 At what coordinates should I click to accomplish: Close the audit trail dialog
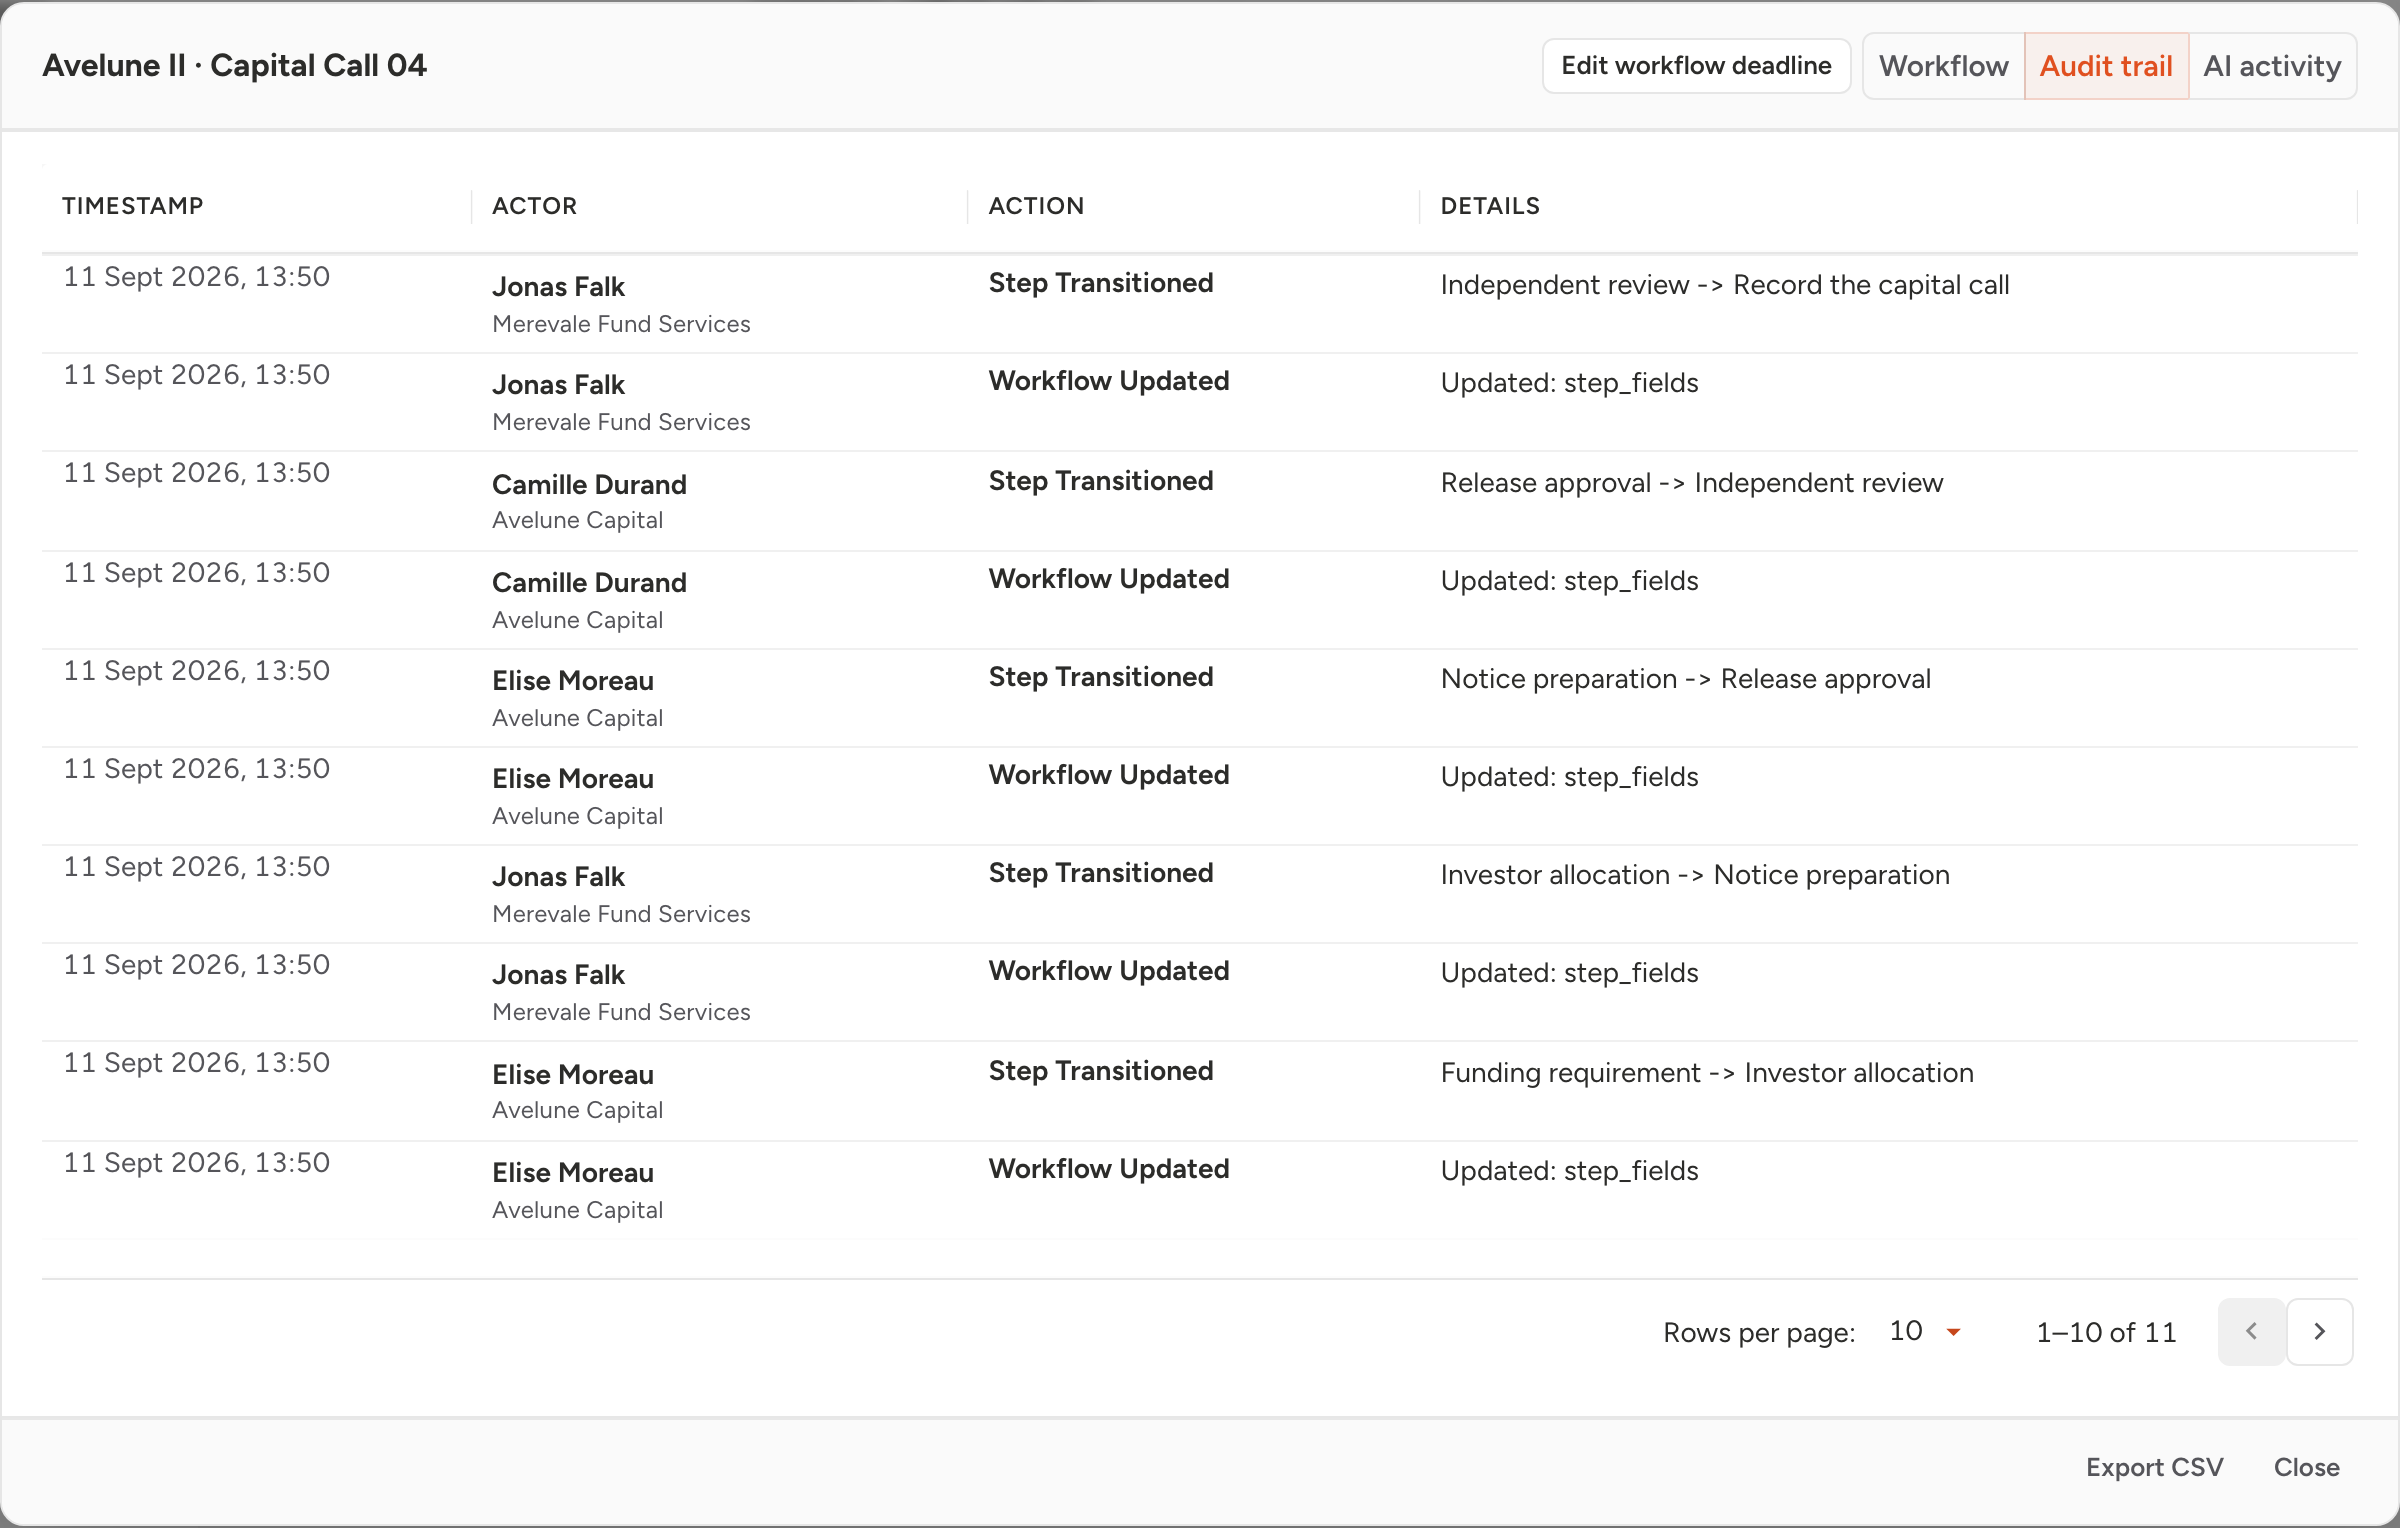[2306, 1467]
